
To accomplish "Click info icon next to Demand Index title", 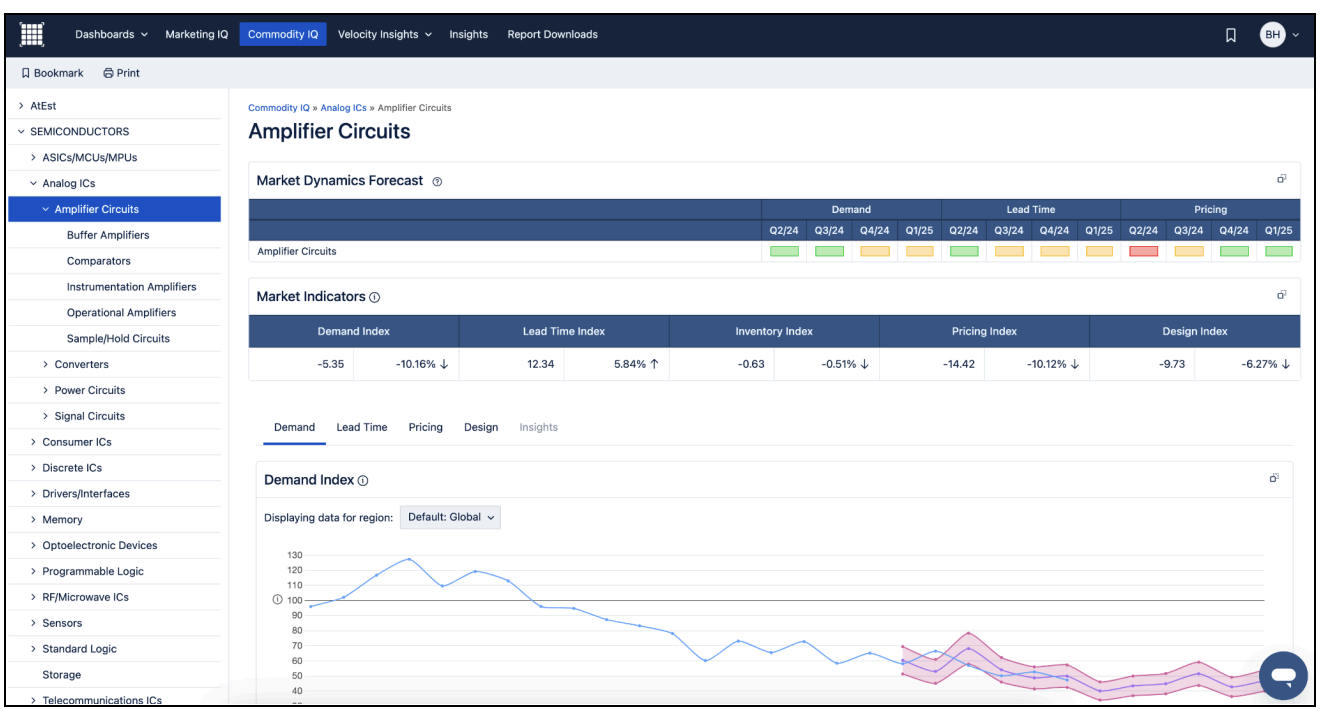I will (363, 481).
